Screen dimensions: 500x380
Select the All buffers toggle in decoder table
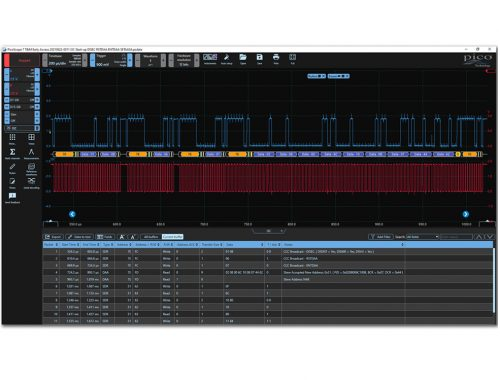click(151, 237)
